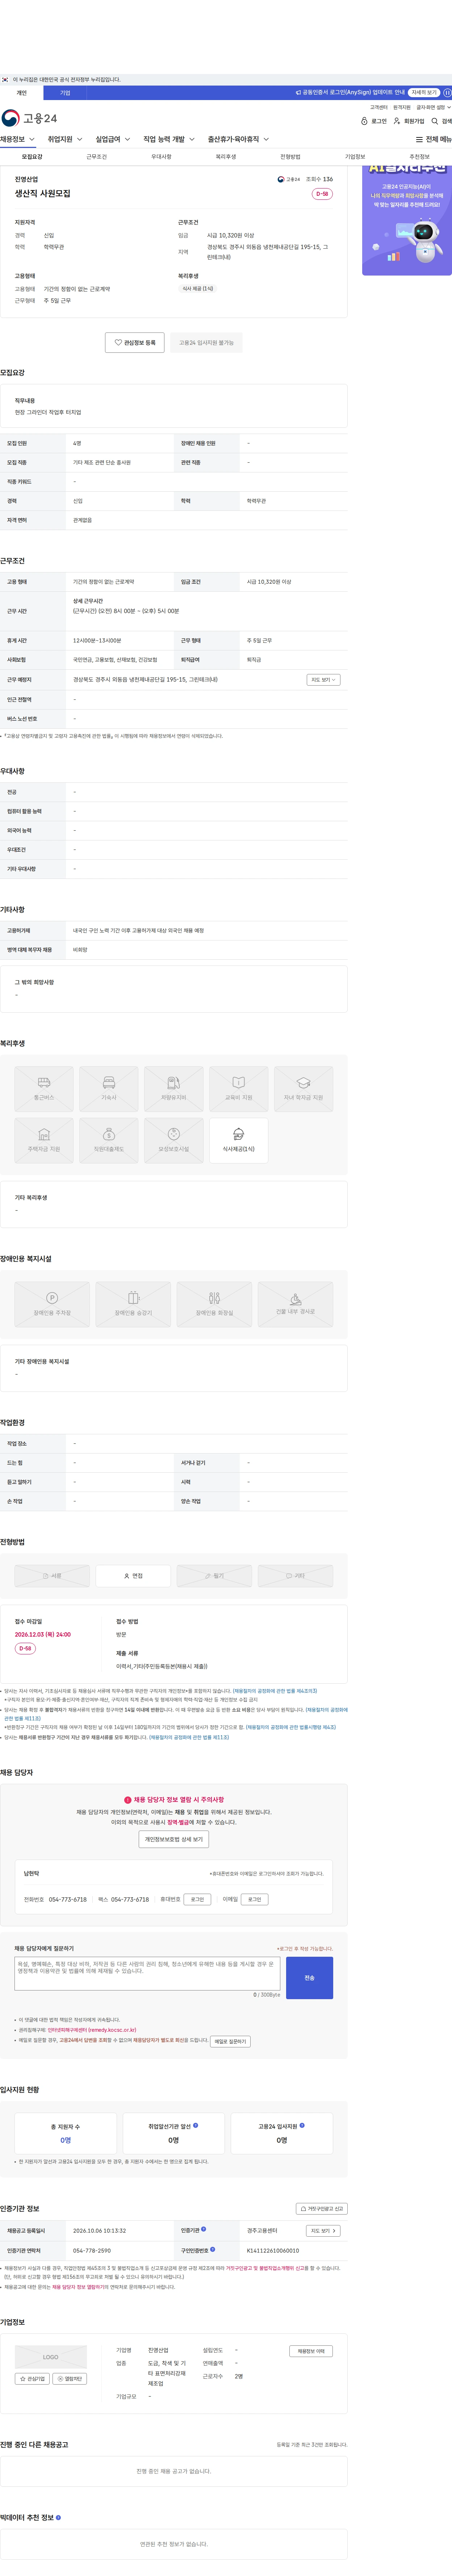Screen dimensions: 452x2576
Task: Select the 장애인용 화장실 facility icon
Action: coord(214,1304)
